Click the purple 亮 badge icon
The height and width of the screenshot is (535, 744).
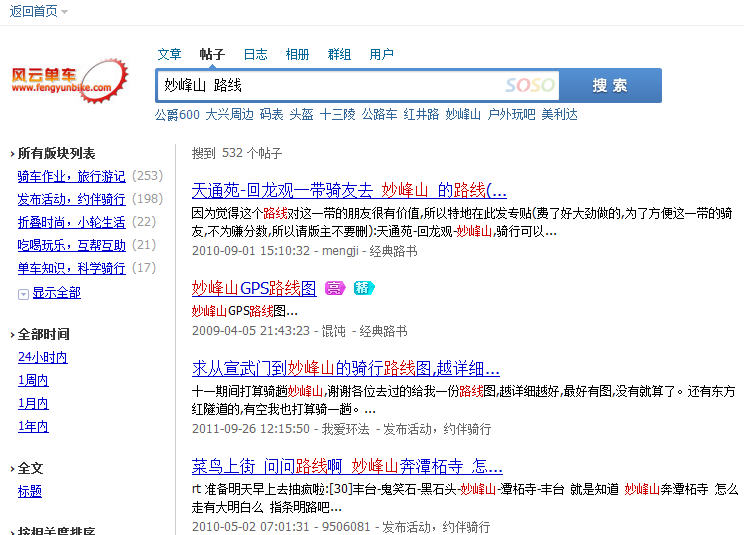point(334,289)
